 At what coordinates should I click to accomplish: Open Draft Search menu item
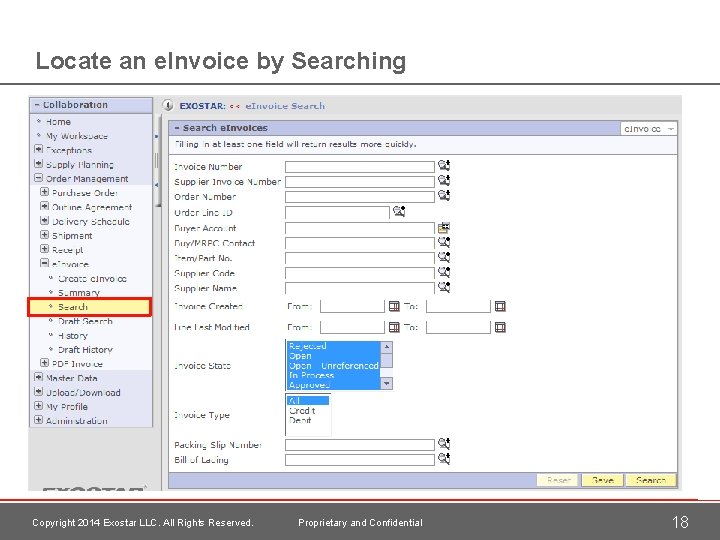[85, 321]
